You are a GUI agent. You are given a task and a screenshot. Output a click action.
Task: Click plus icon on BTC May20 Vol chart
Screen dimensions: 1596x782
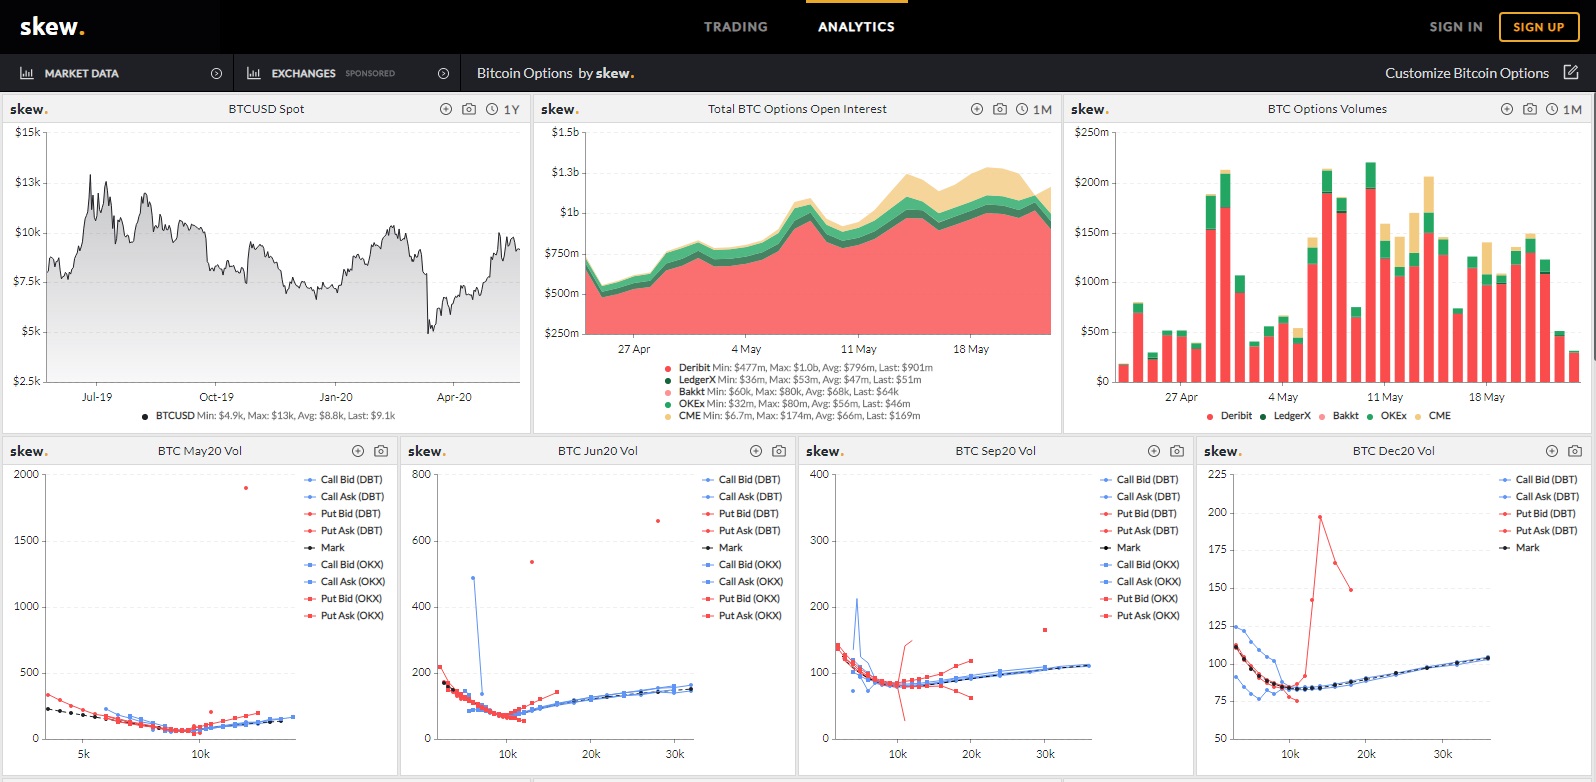coord(358,451)
